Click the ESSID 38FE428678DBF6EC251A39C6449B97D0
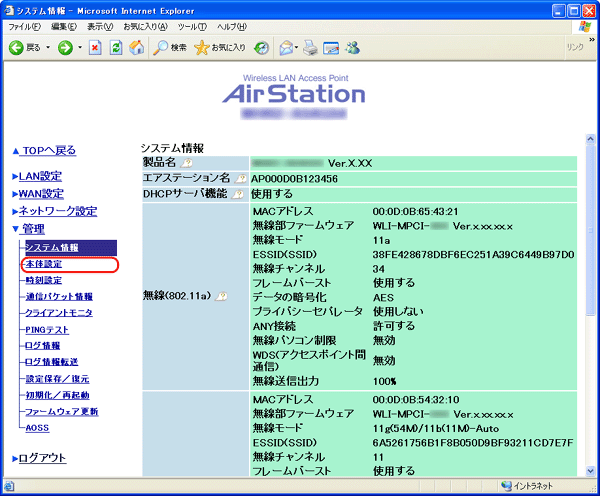 tap(473, 255)
